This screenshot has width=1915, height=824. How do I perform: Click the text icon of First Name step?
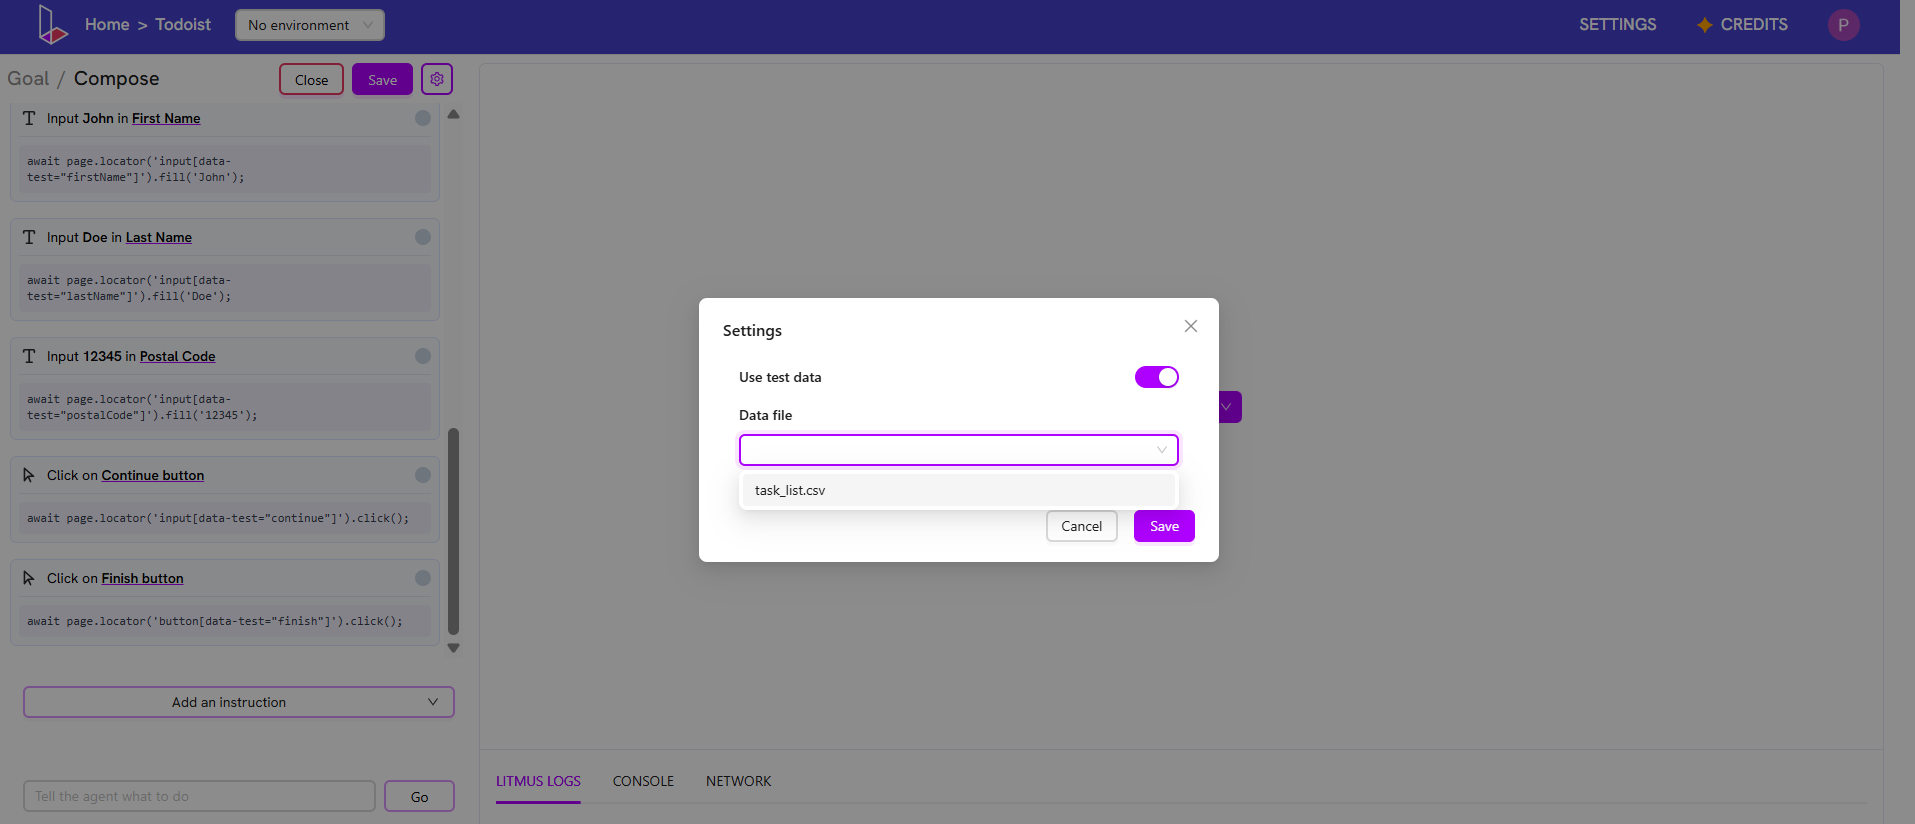tap(29, 118)
